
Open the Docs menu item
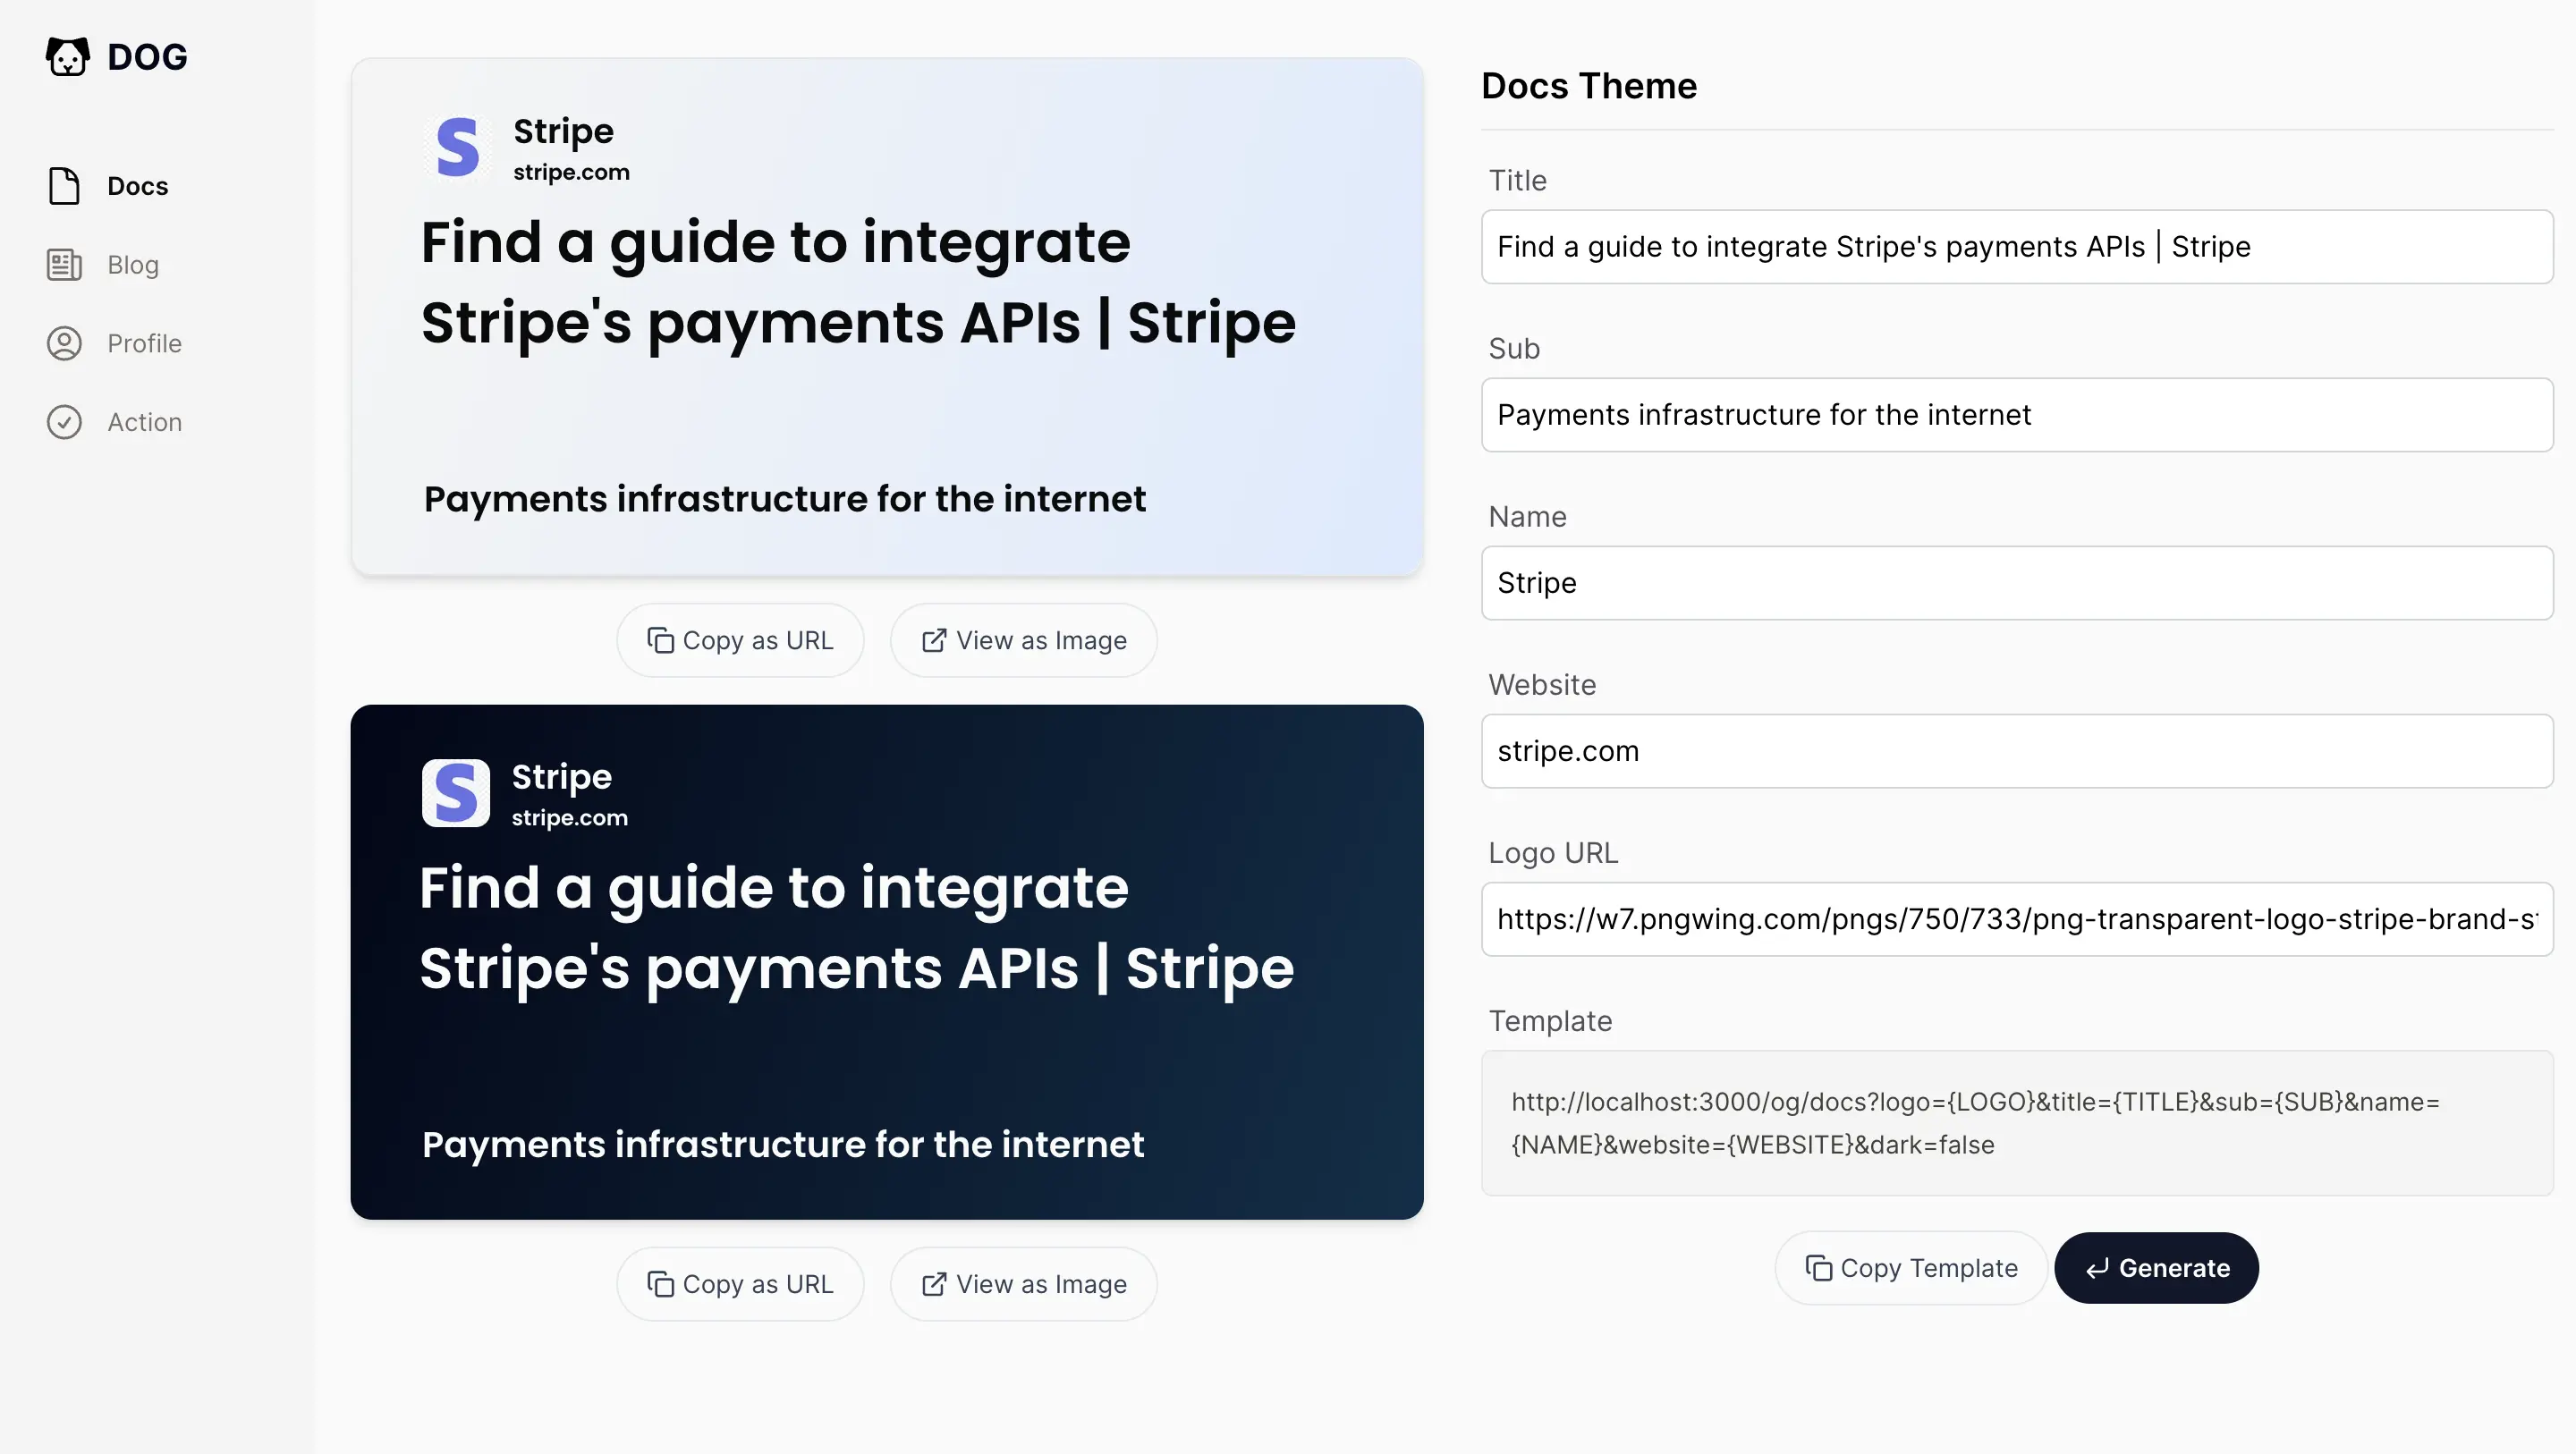click(137, 186)
